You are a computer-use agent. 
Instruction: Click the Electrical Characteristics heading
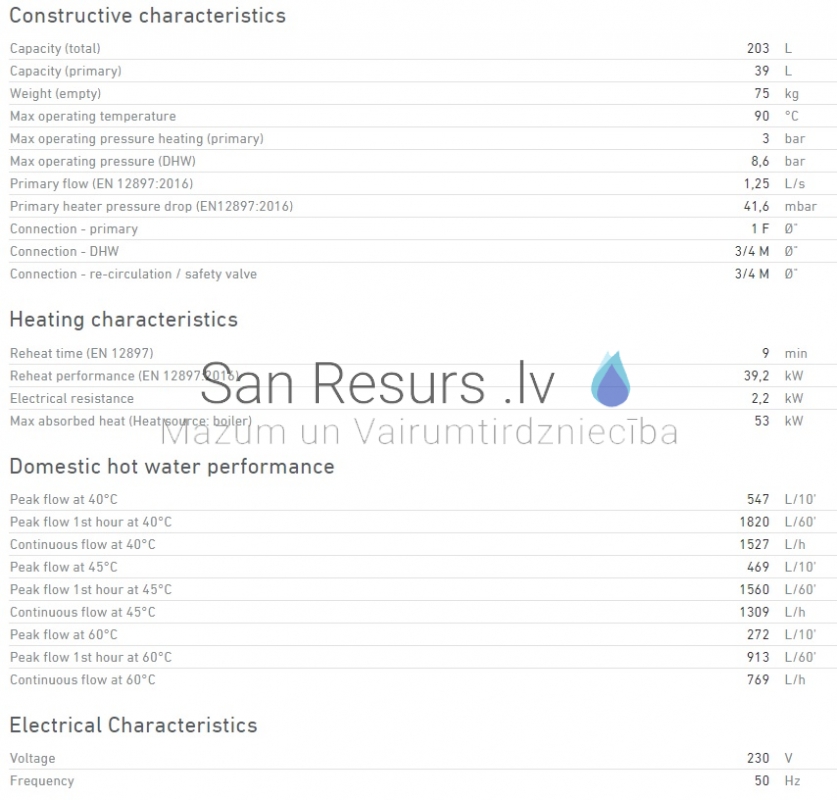(x=133, y=725)
